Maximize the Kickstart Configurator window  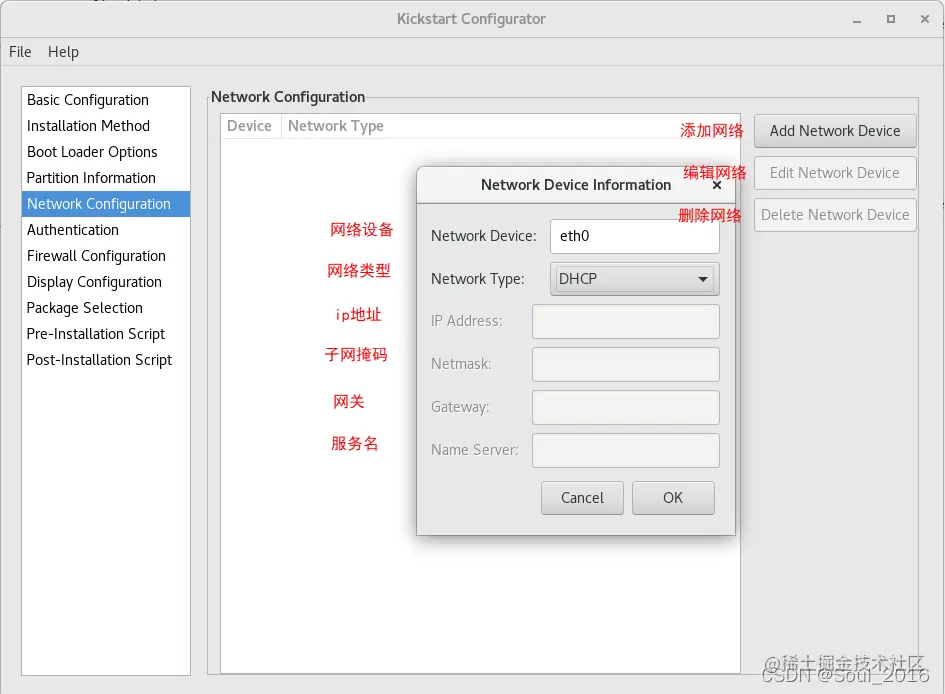point(891,19)
